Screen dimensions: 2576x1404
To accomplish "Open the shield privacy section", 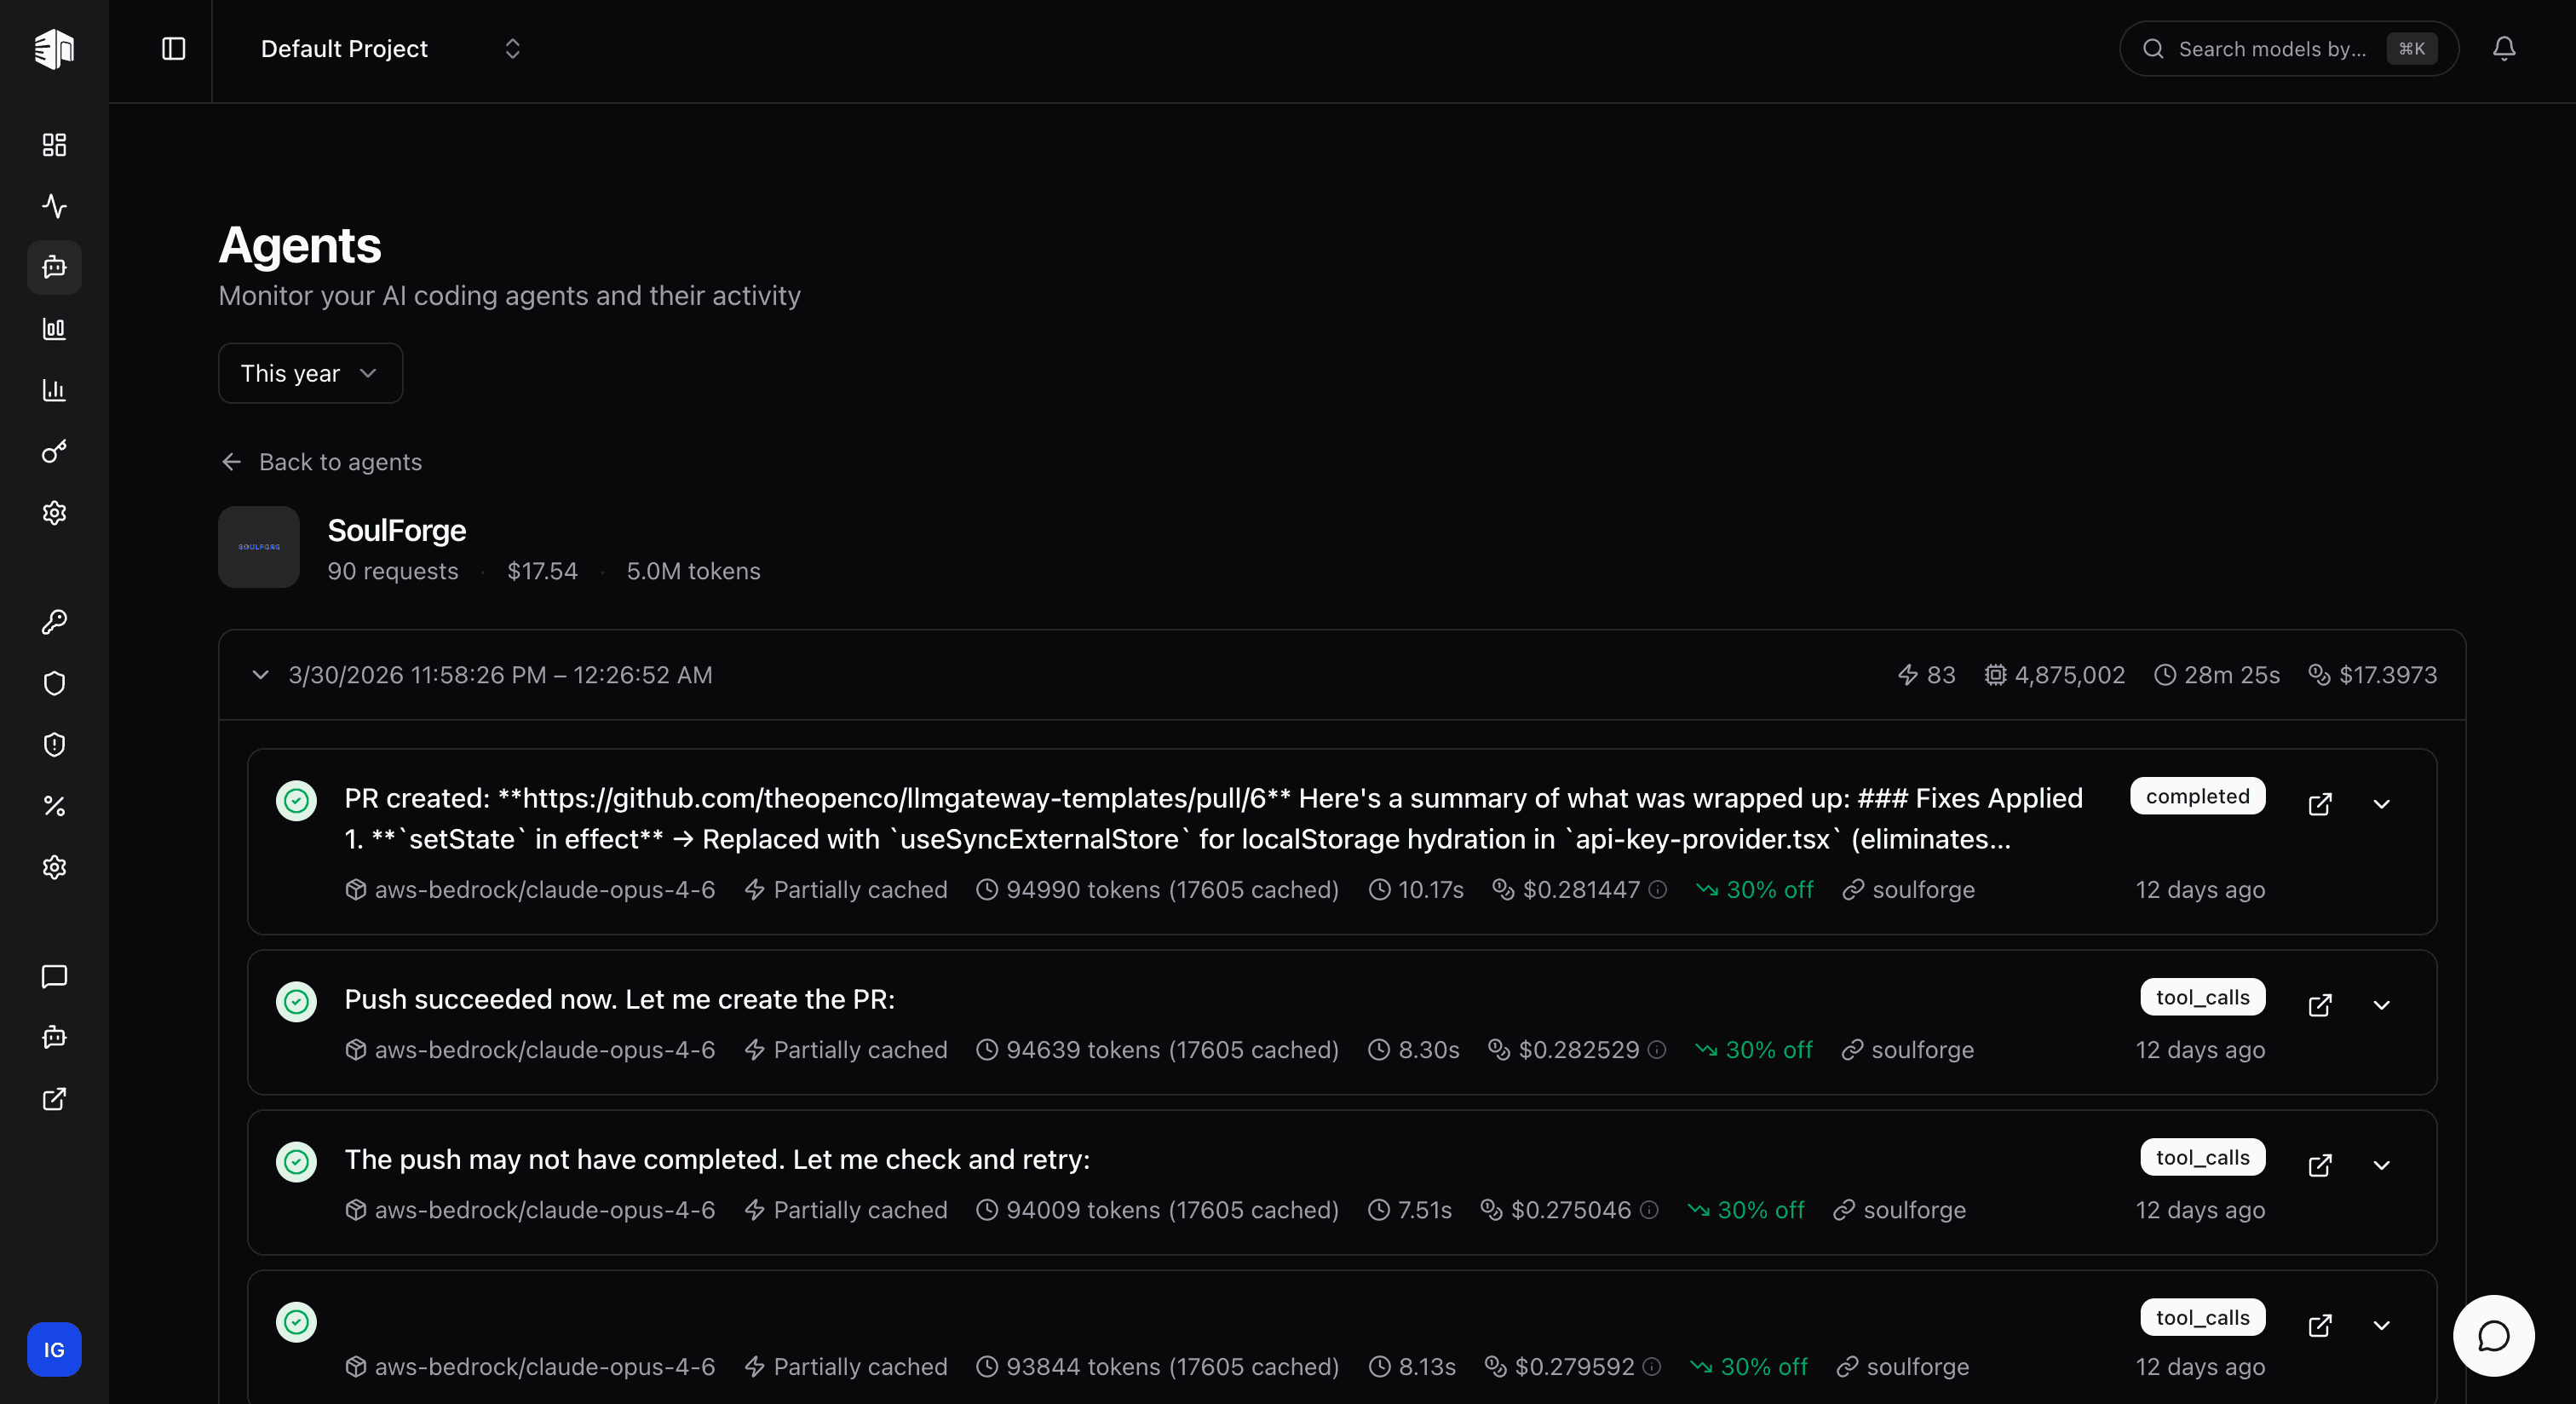I will coord(54,683).
